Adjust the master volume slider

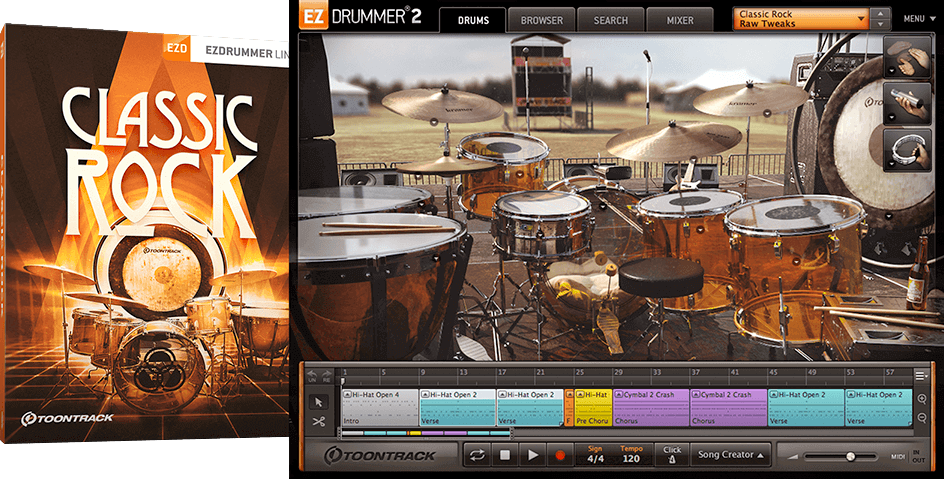click(850, 456)
